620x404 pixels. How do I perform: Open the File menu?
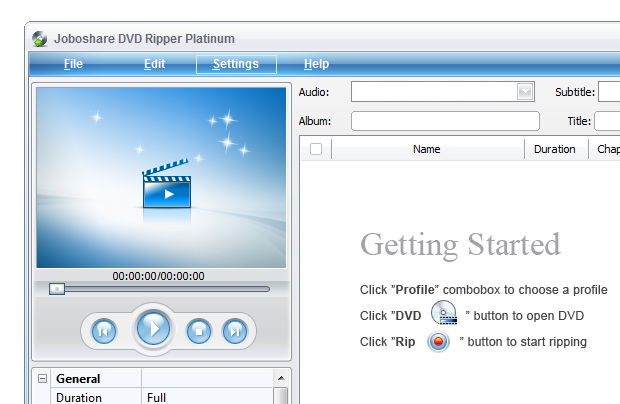(73, 64)
